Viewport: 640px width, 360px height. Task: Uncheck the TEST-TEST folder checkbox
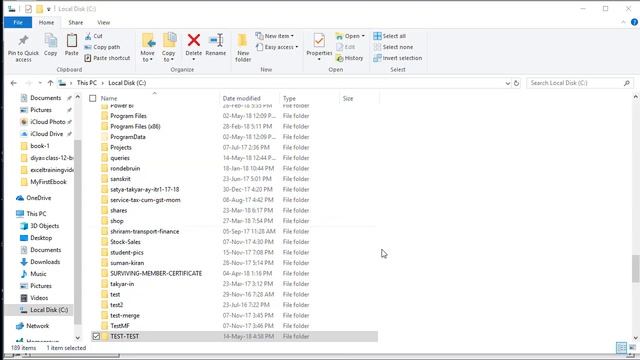pos(96,336)
